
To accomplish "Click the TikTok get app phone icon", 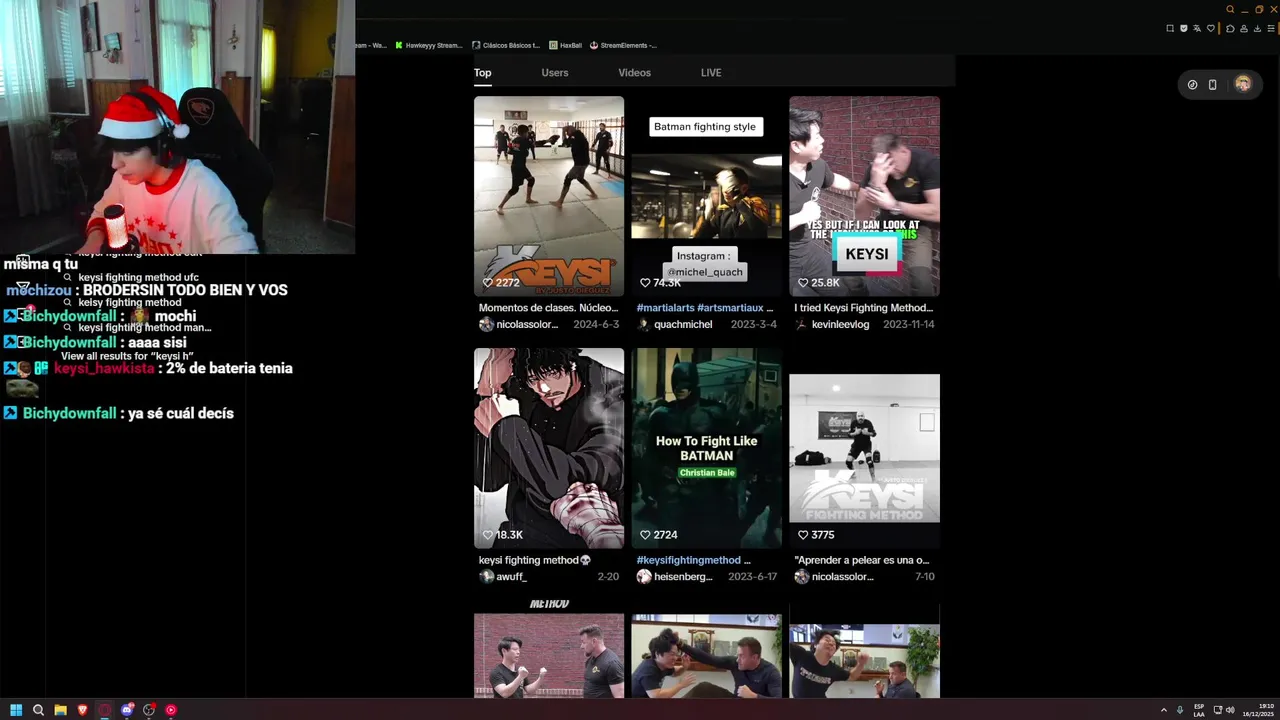I will (1212, 85).
